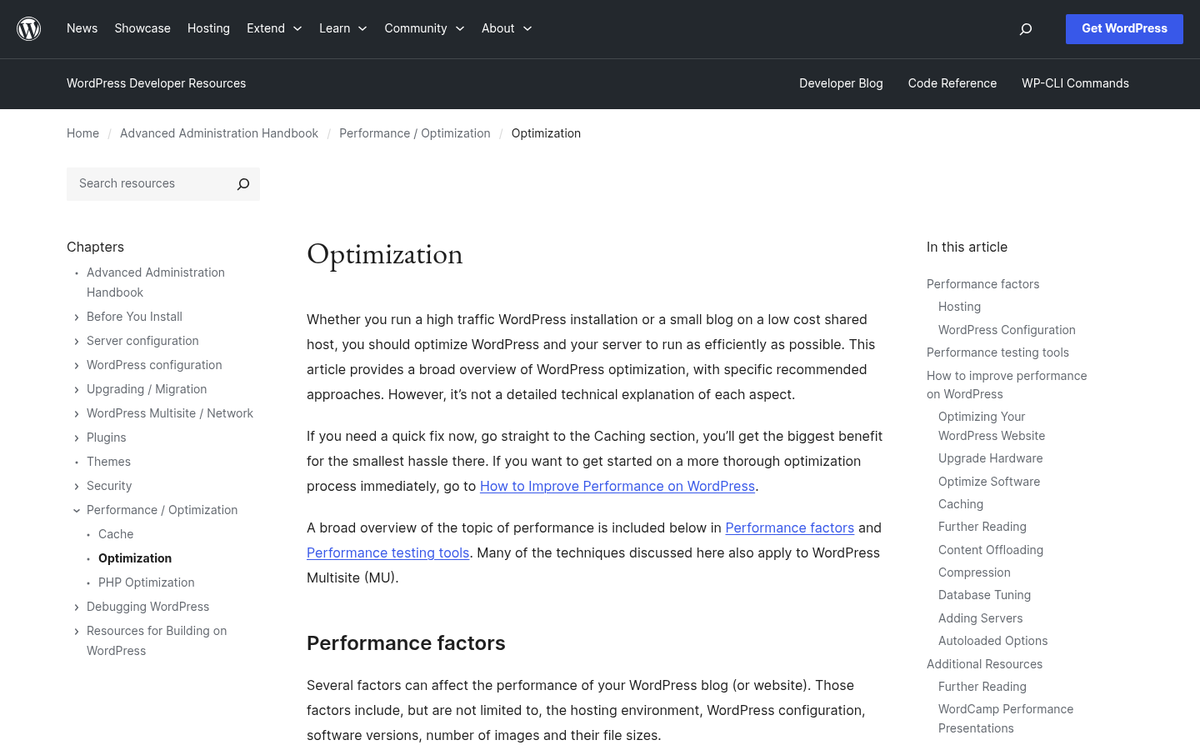Follow the Performance testing tools inline link
This screenshot has width=1200, height=750.
[388, 553]
